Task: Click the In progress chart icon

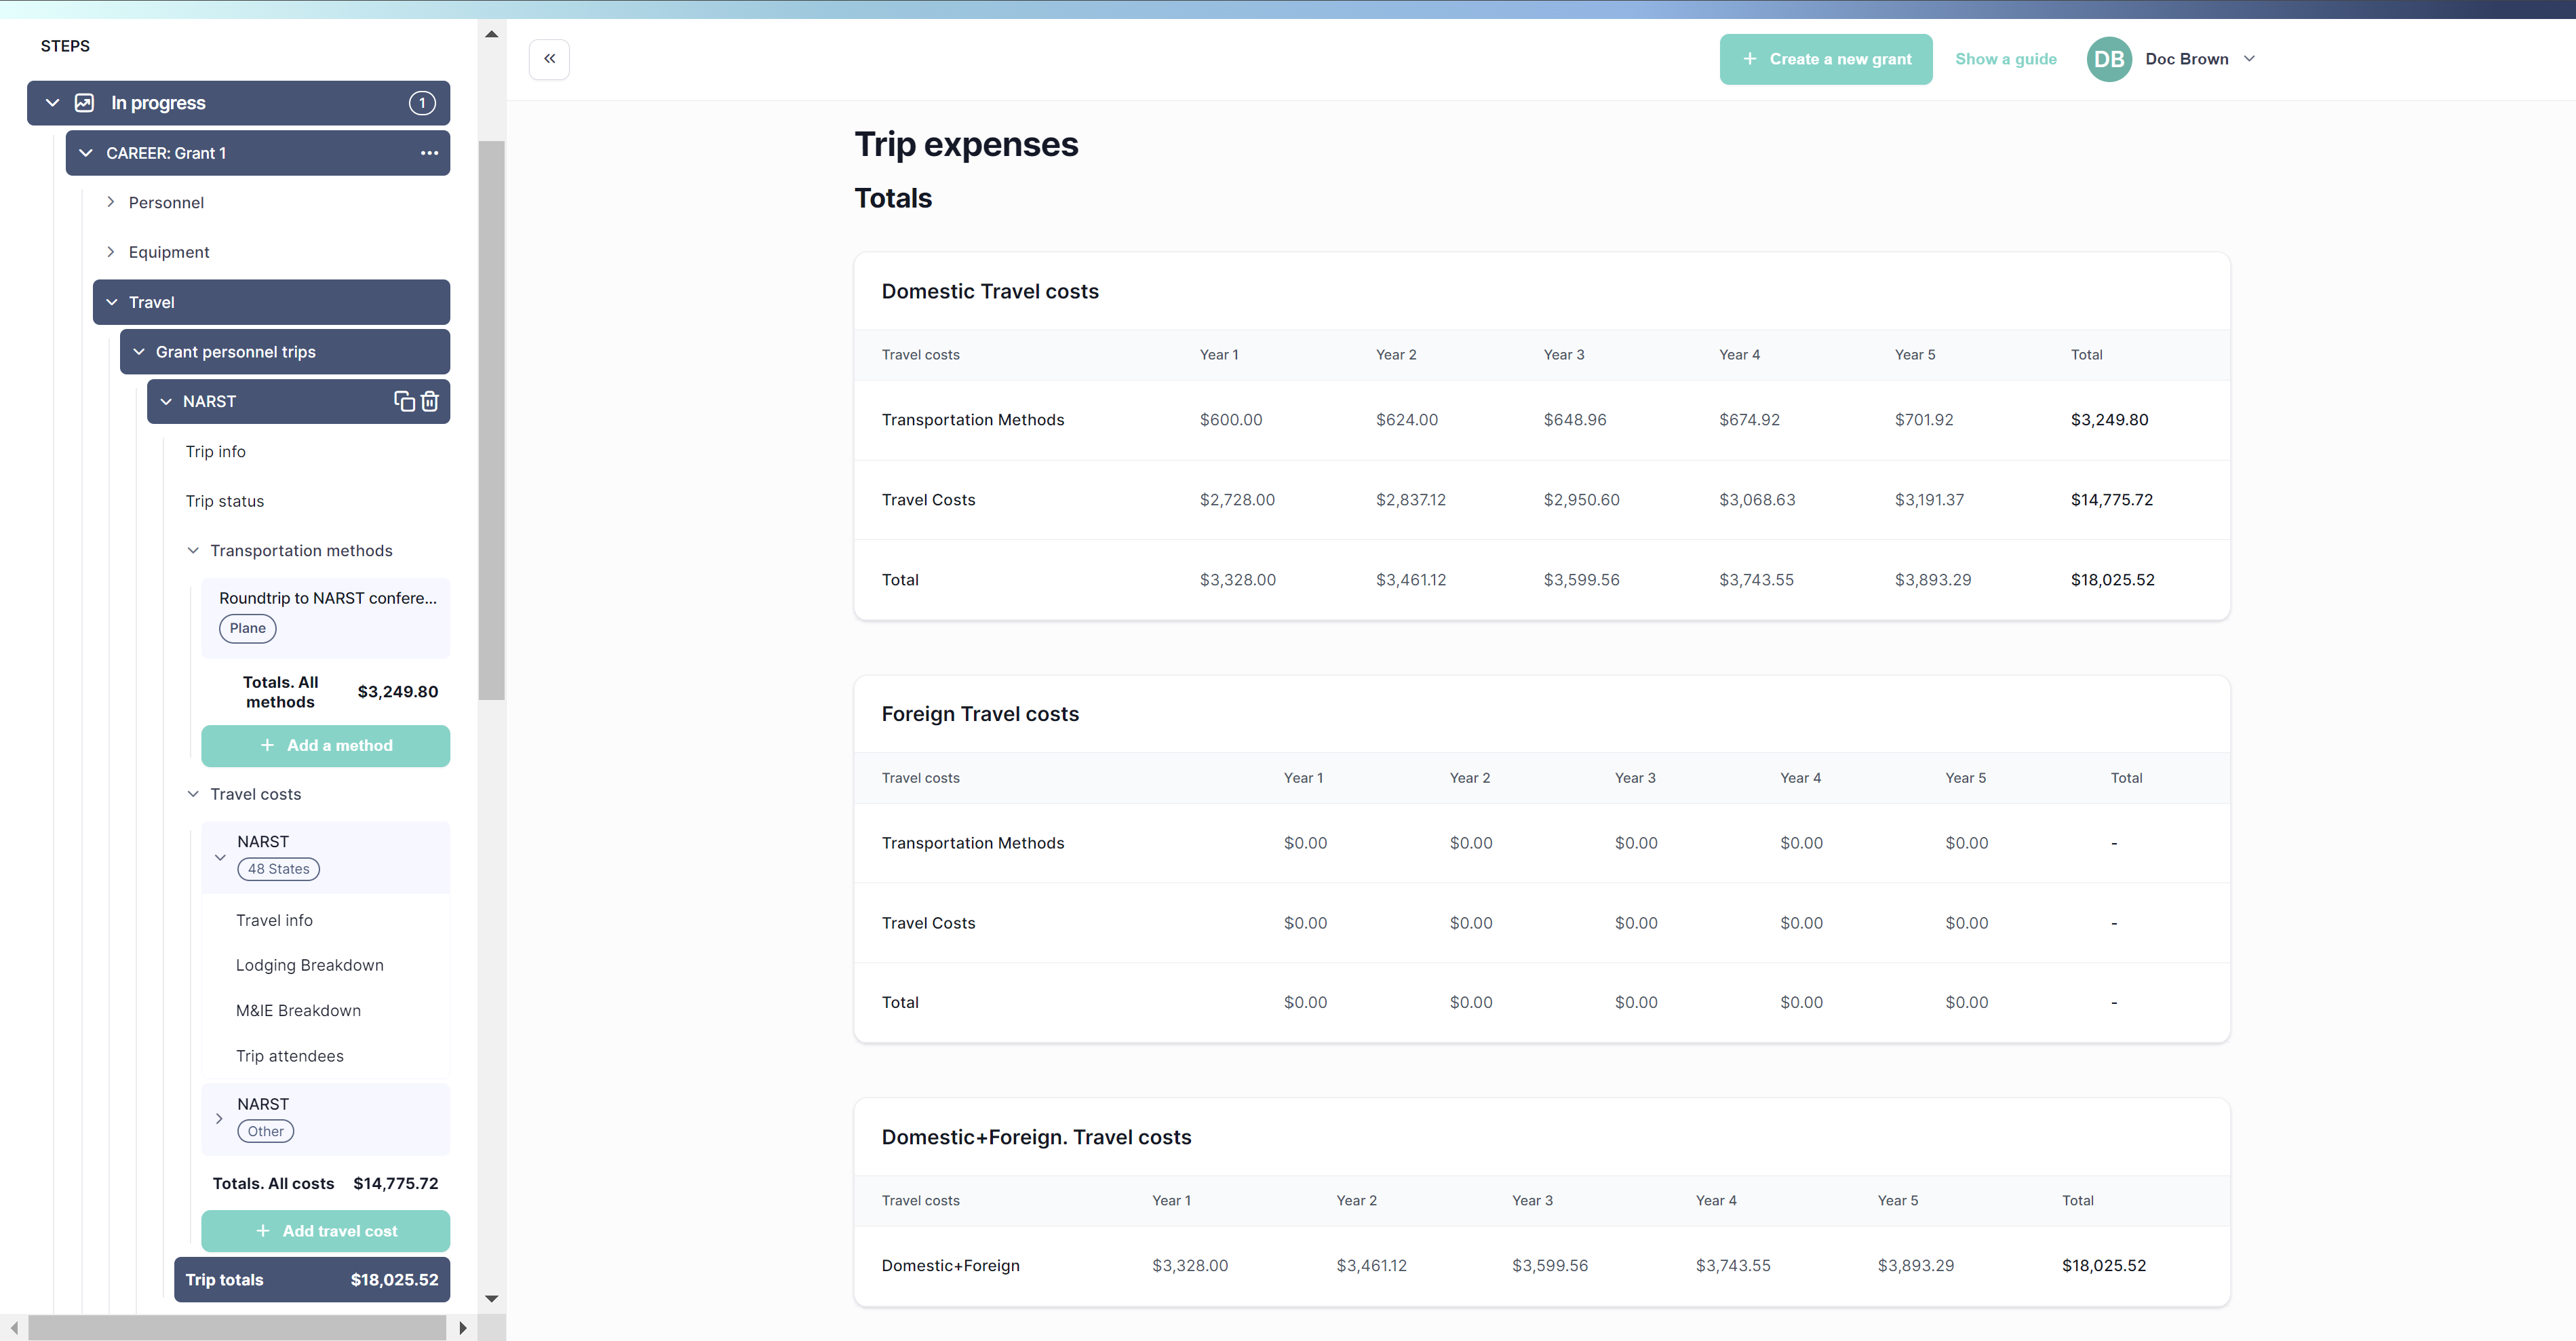Action: pyautogui.click(x=85, y=103)
